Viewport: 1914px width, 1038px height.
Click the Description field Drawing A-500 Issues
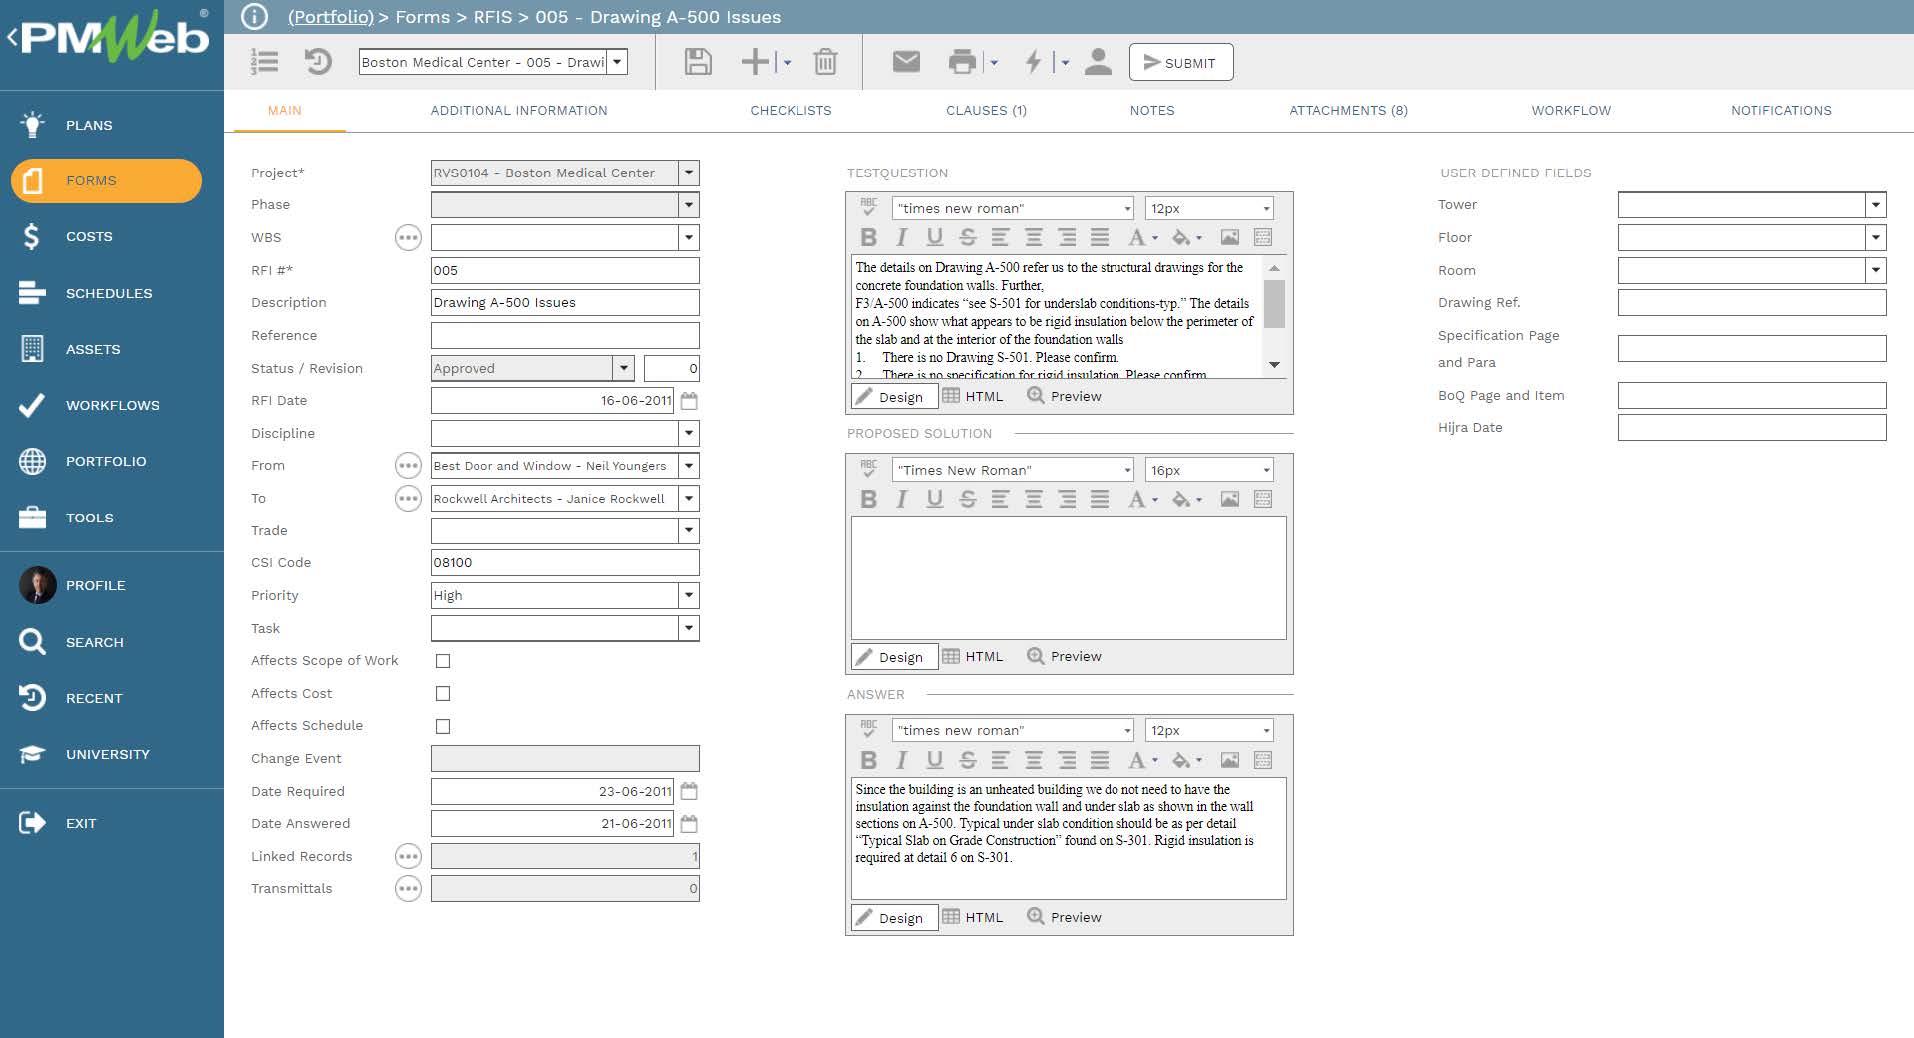(565, 303)
